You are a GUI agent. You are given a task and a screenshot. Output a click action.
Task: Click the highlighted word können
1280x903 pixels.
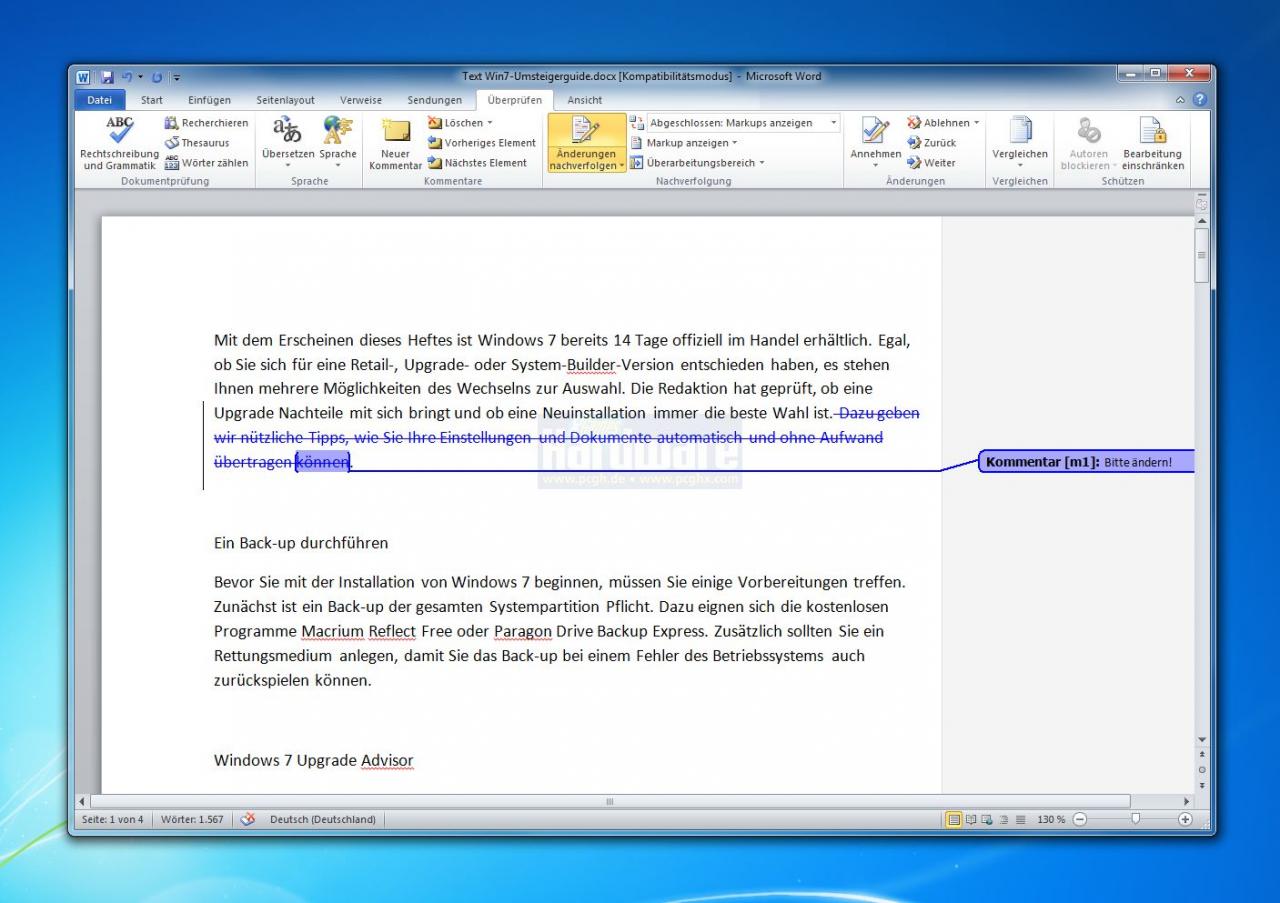pos(323,462)
